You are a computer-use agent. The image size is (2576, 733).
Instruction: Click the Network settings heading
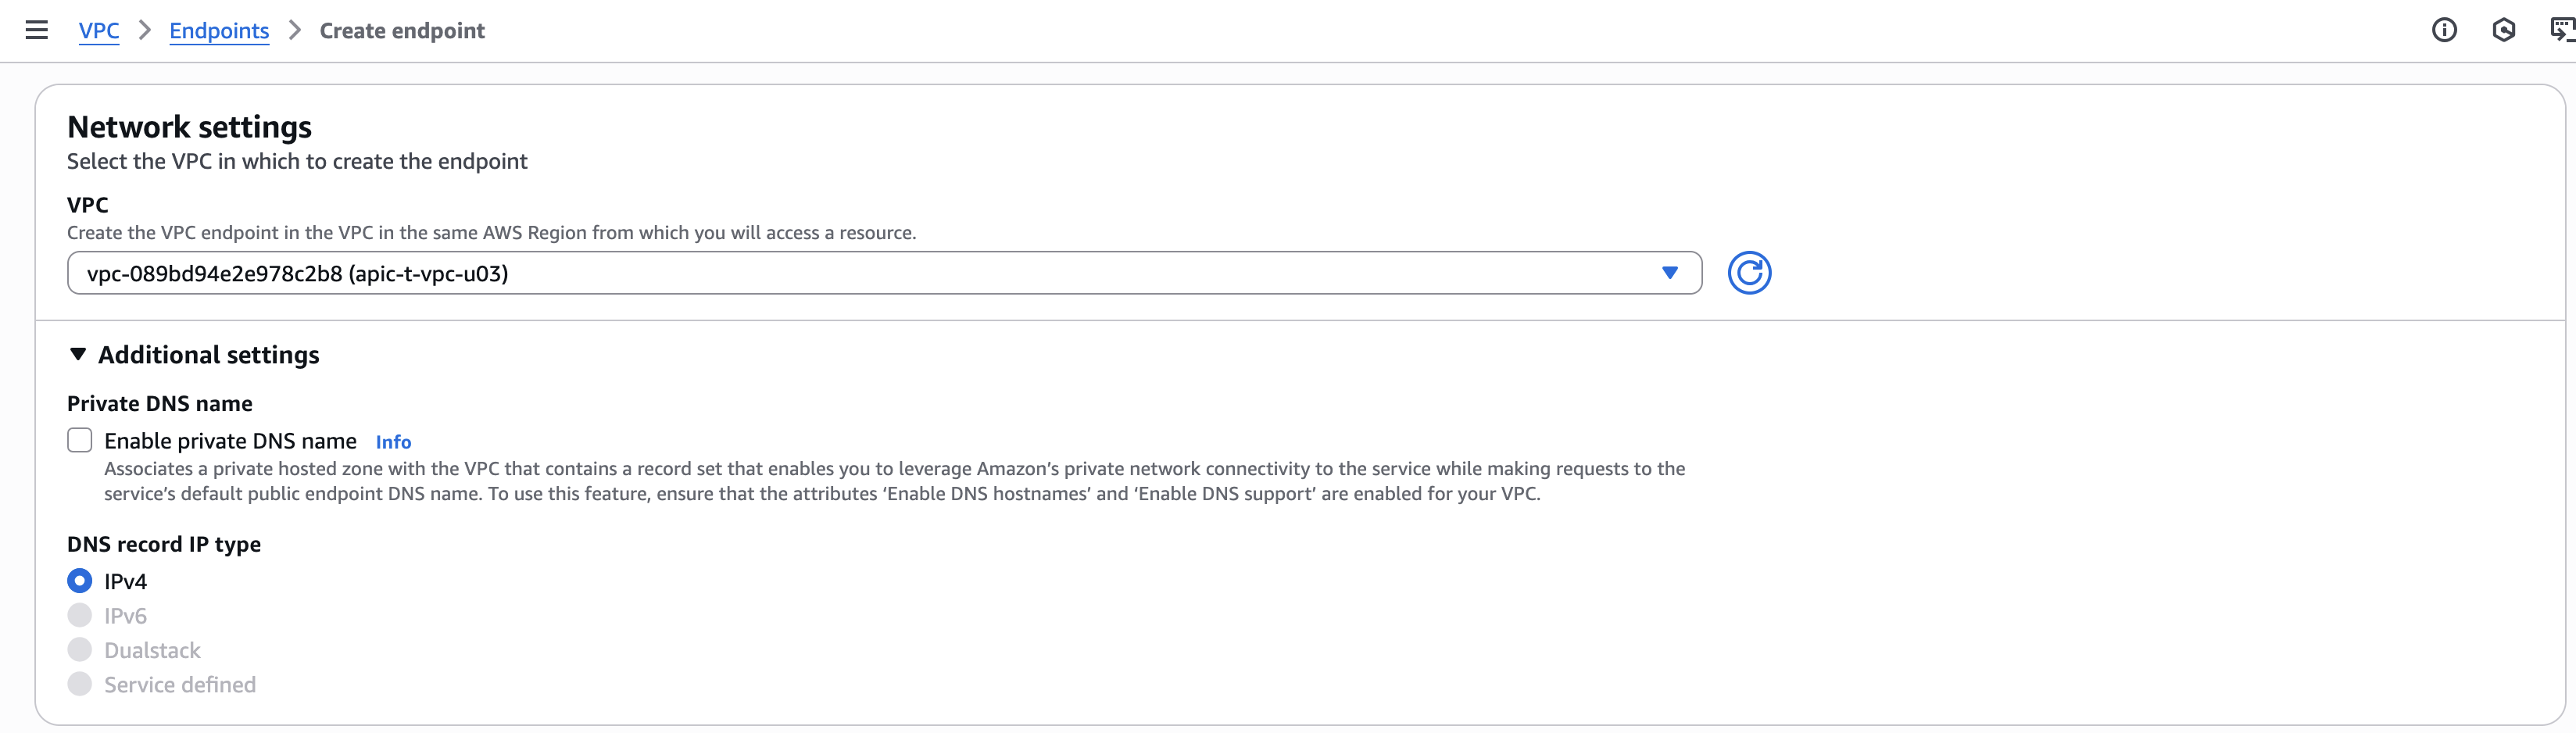click(x=189, y=127)
